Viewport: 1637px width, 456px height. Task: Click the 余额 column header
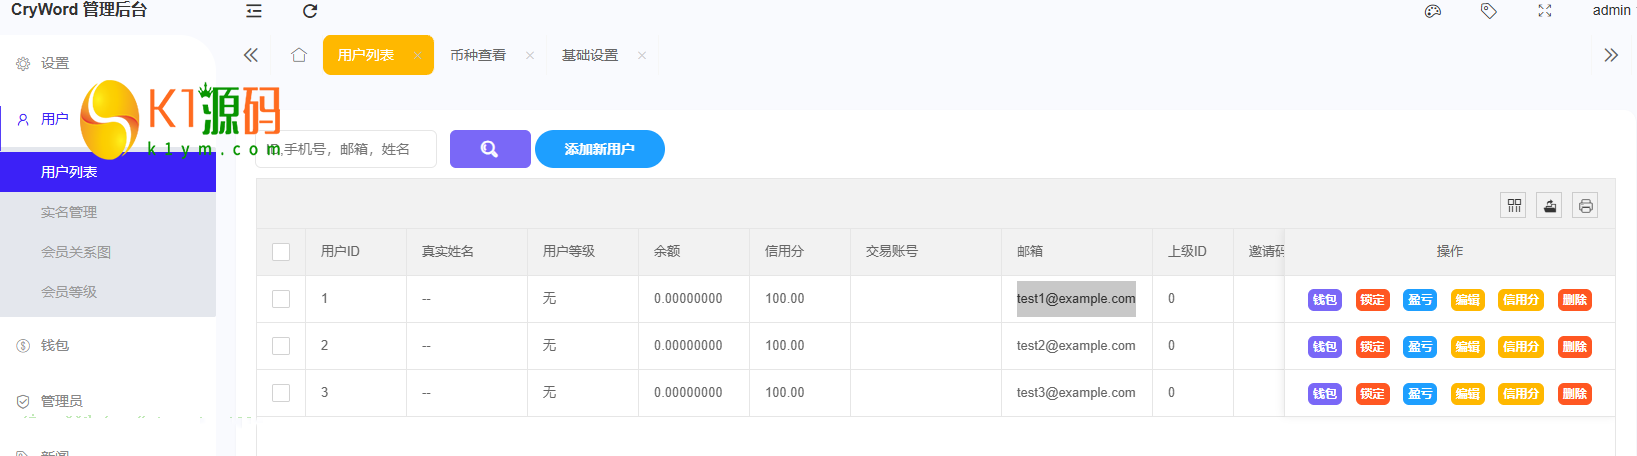[x=694, y=252]
